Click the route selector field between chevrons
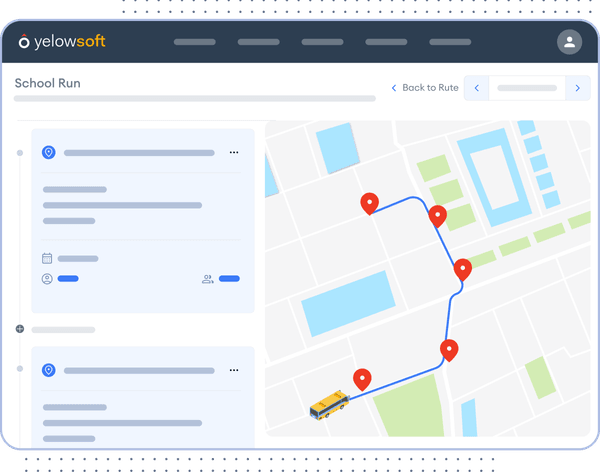The image size is (600, 472). (x=527, y=88)
